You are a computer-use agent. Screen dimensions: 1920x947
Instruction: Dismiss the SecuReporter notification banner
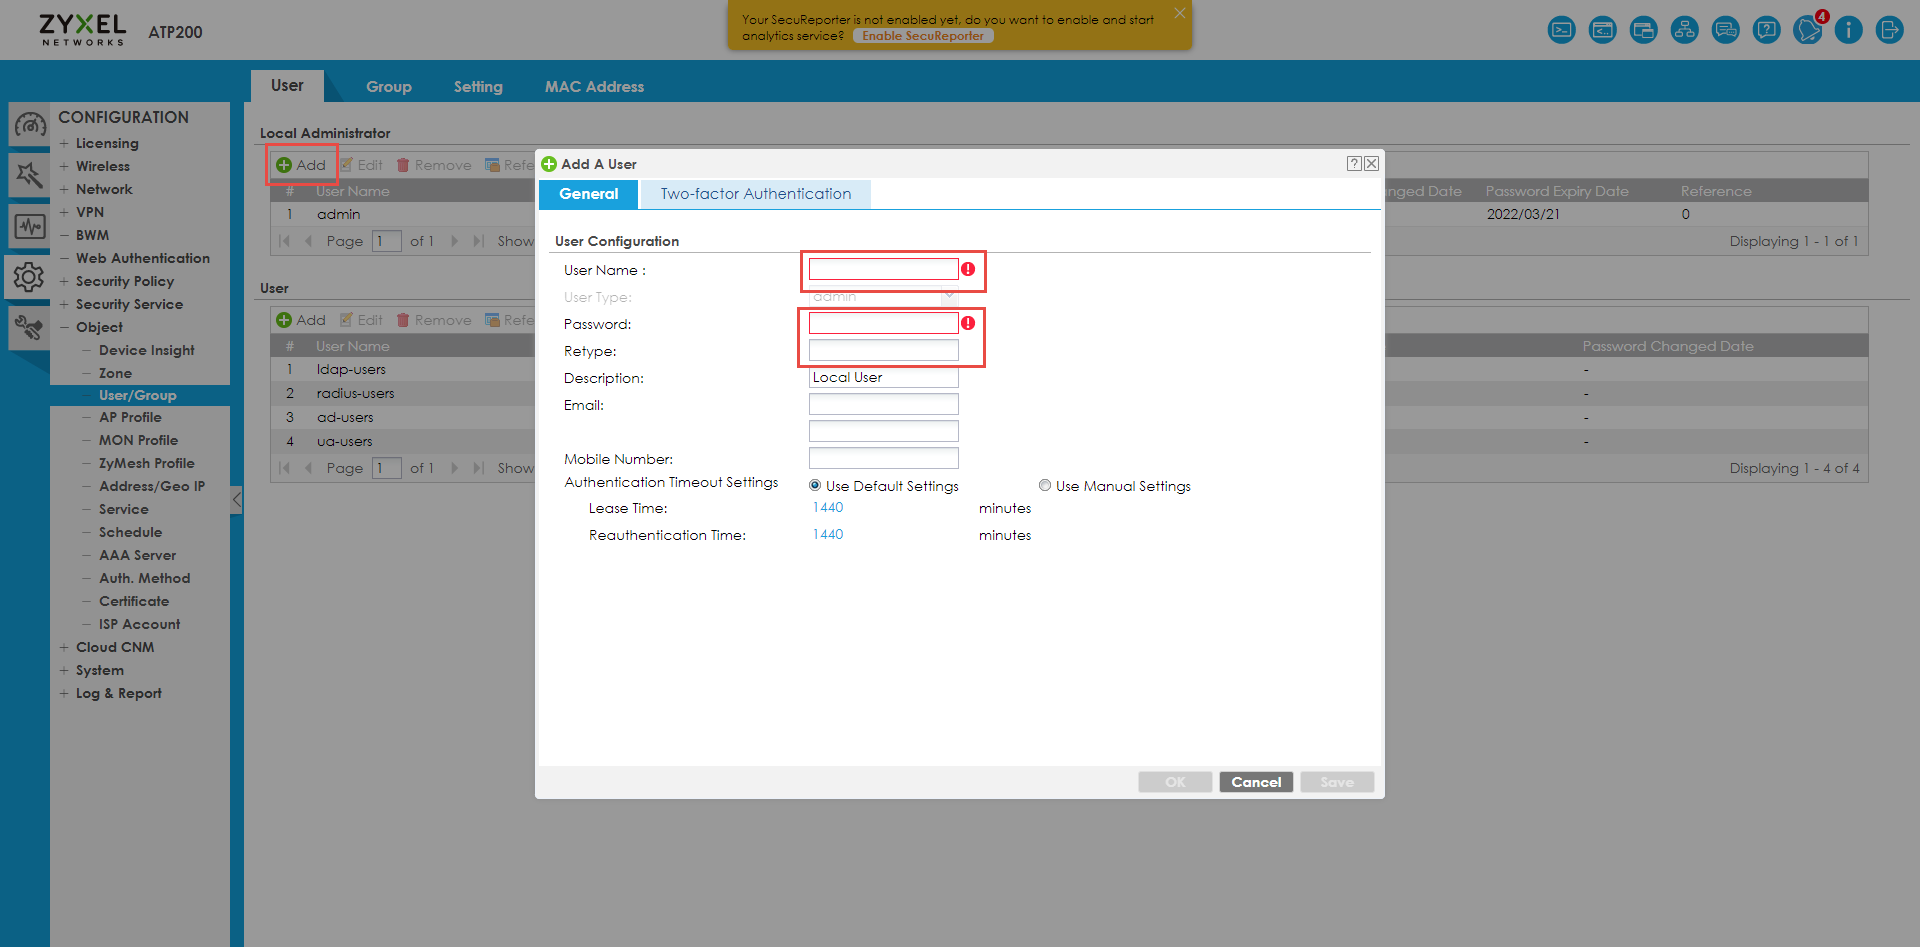pyautogui.click(x=1180, y=13)
